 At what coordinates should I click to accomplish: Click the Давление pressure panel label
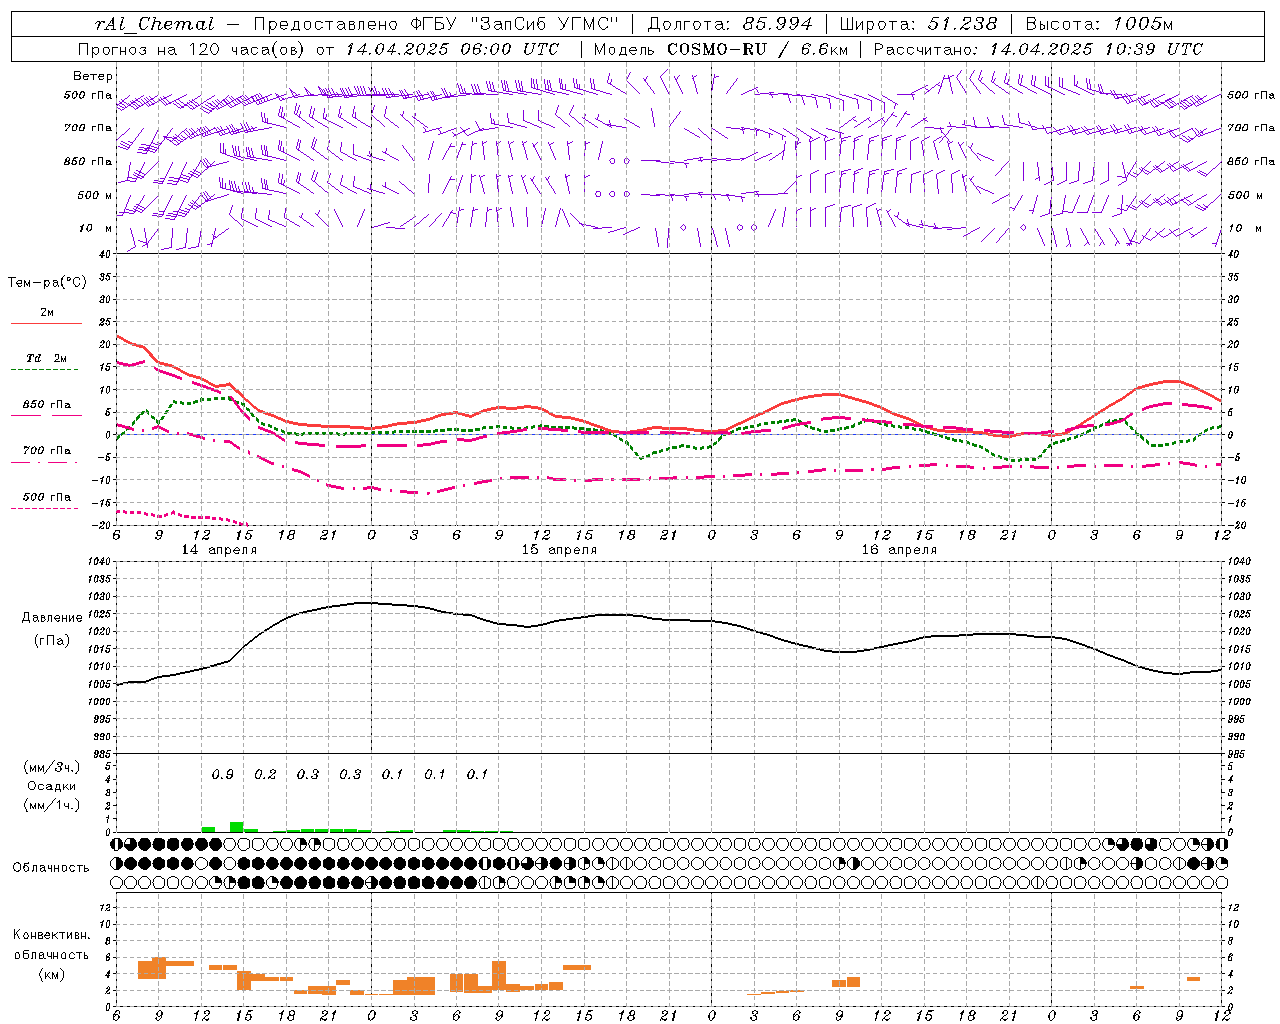(x=52, y=618)
